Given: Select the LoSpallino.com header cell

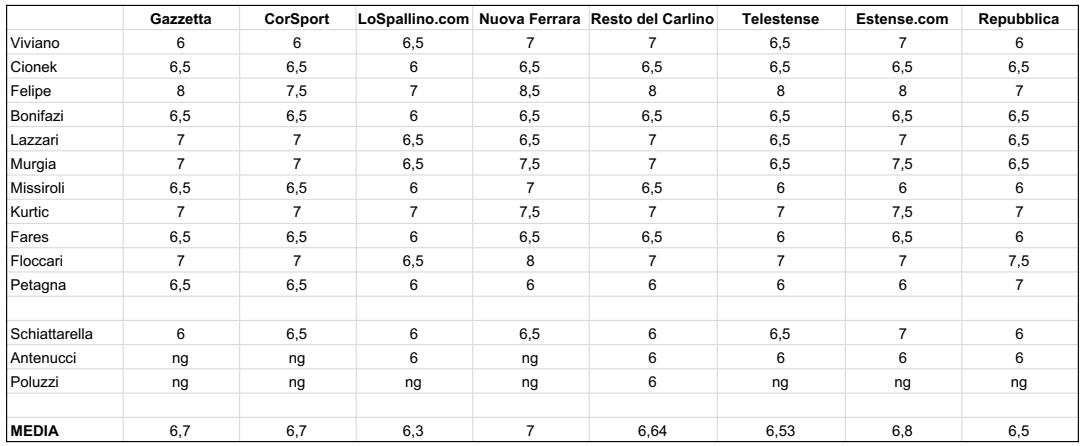Looking at the screenshot, I should point(413,19).
